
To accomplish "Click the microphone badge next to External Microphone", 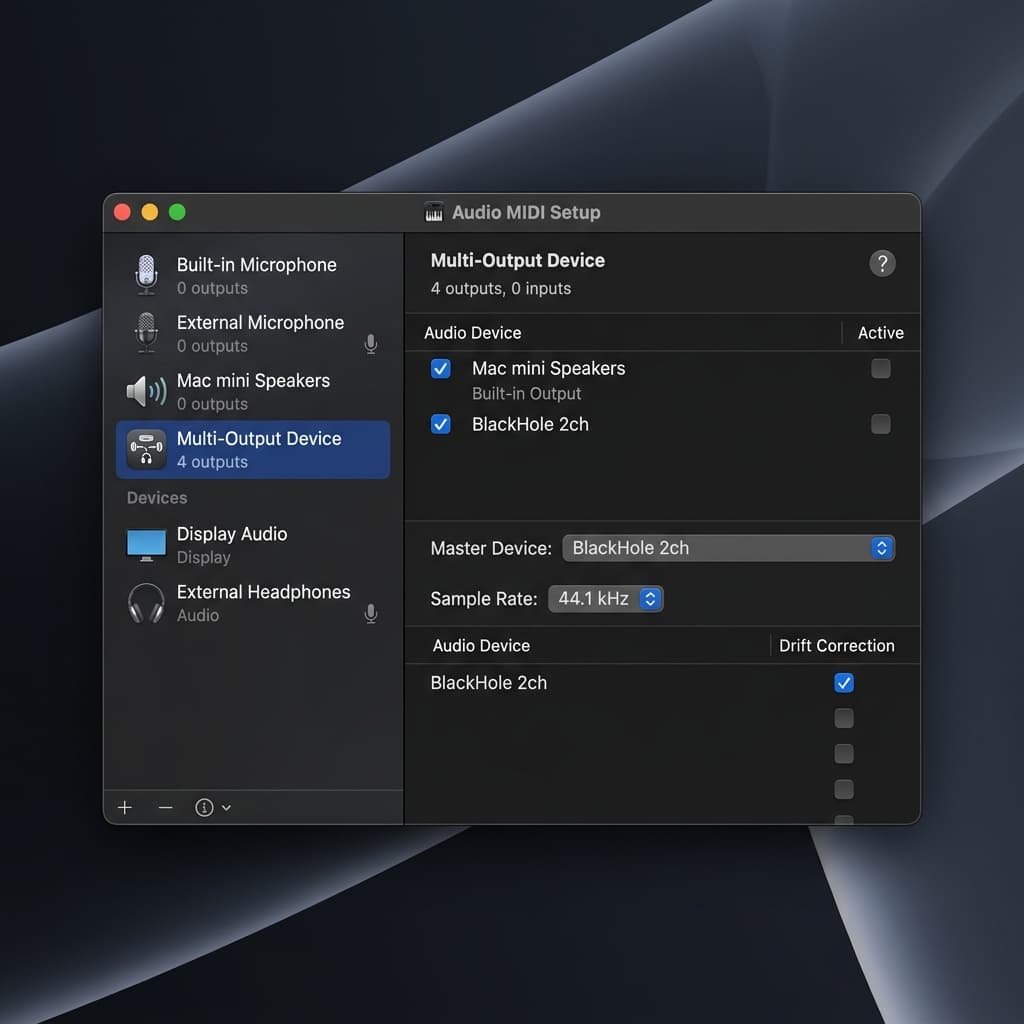I will (370, 343).
